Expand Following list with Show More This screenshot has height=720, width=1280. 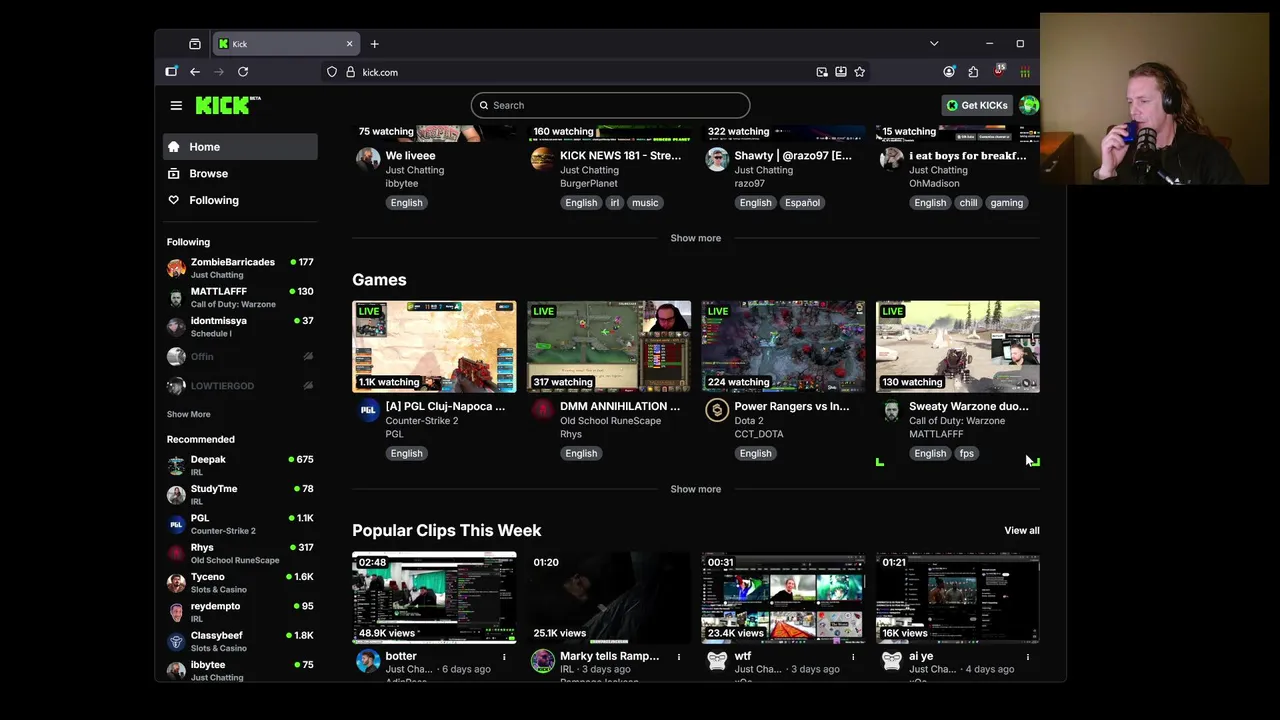[188, 414]
